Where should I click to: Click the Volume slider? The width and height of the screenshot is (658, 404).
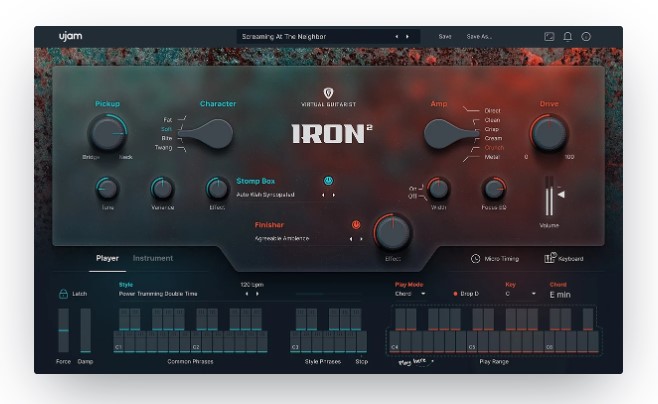pos(549,196)
